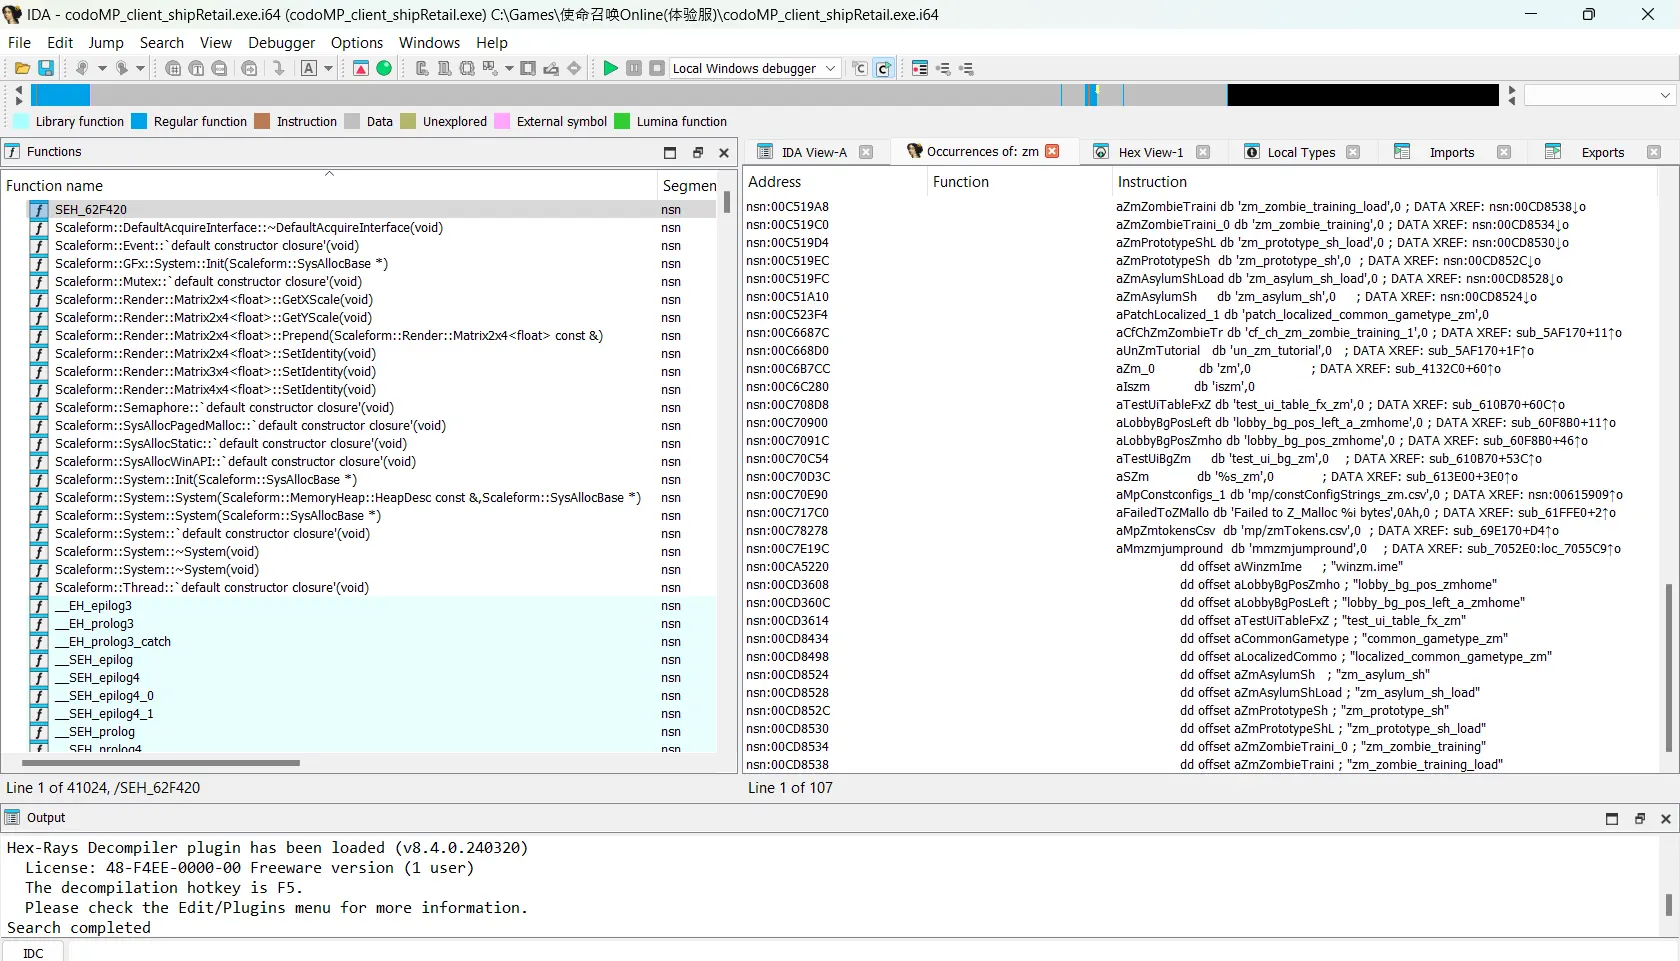1680x961 pixels.
Task: Select occurrence at address nsn:00C6B7CC
Action: (x=1200, y=368)
